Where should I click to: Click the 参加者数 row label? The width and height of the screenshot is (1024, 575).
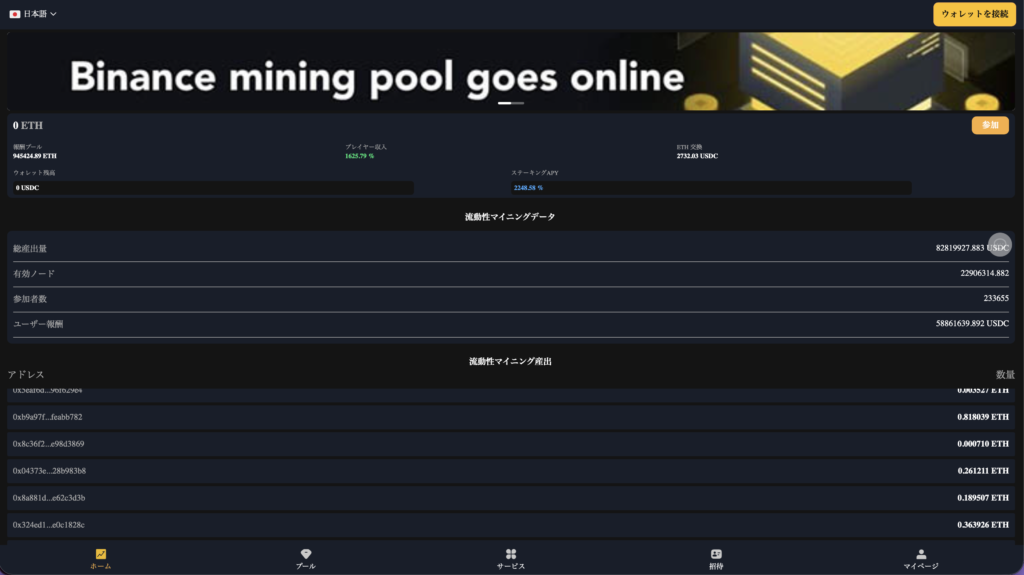coord(30,299)
